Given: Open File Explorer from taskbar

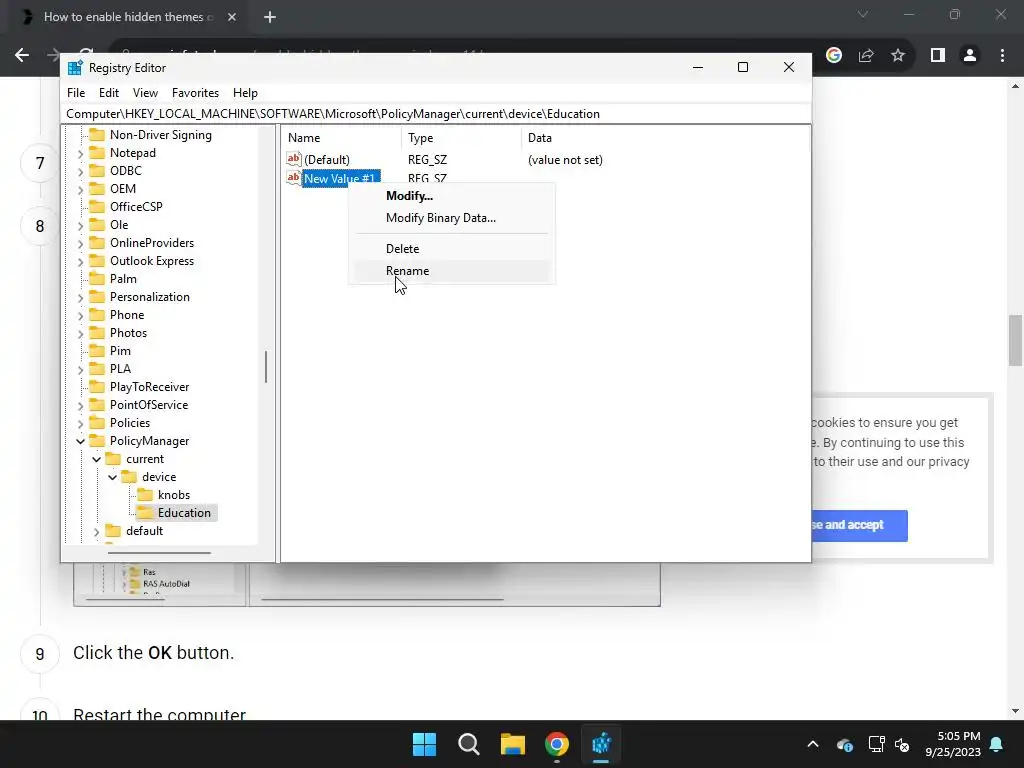Looking at the screenshot, I should (513, 744).
